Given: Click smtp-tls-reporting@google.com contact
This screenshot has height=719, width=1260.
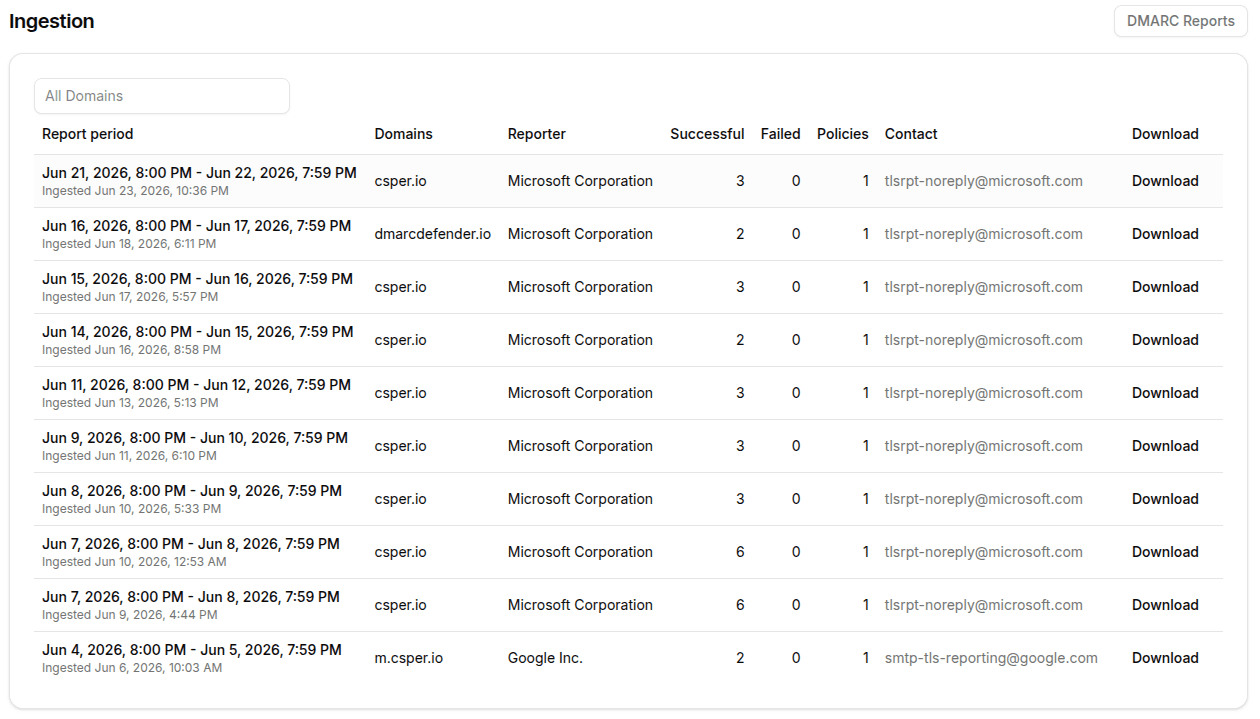Looking at the screenshot, I should point(991,658).
